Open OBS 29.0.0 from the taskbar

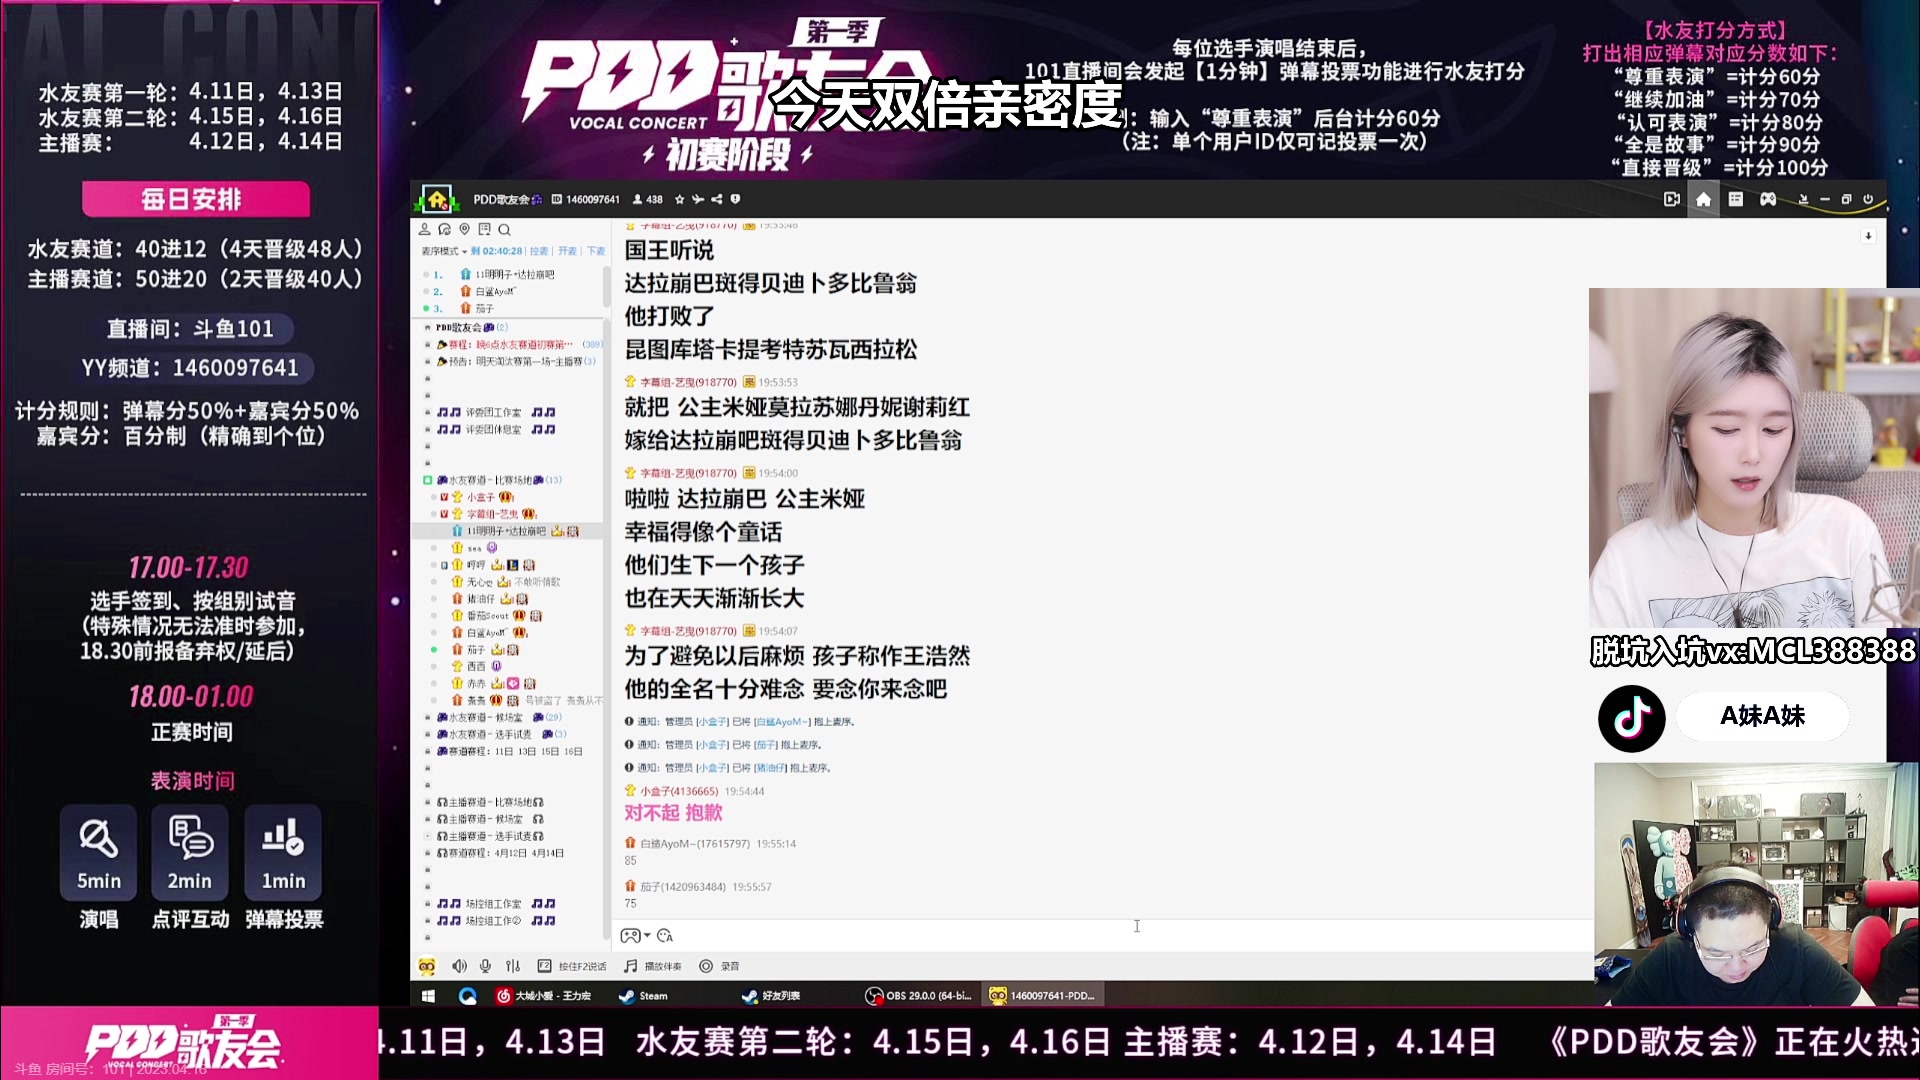click(x=918, y=996)
